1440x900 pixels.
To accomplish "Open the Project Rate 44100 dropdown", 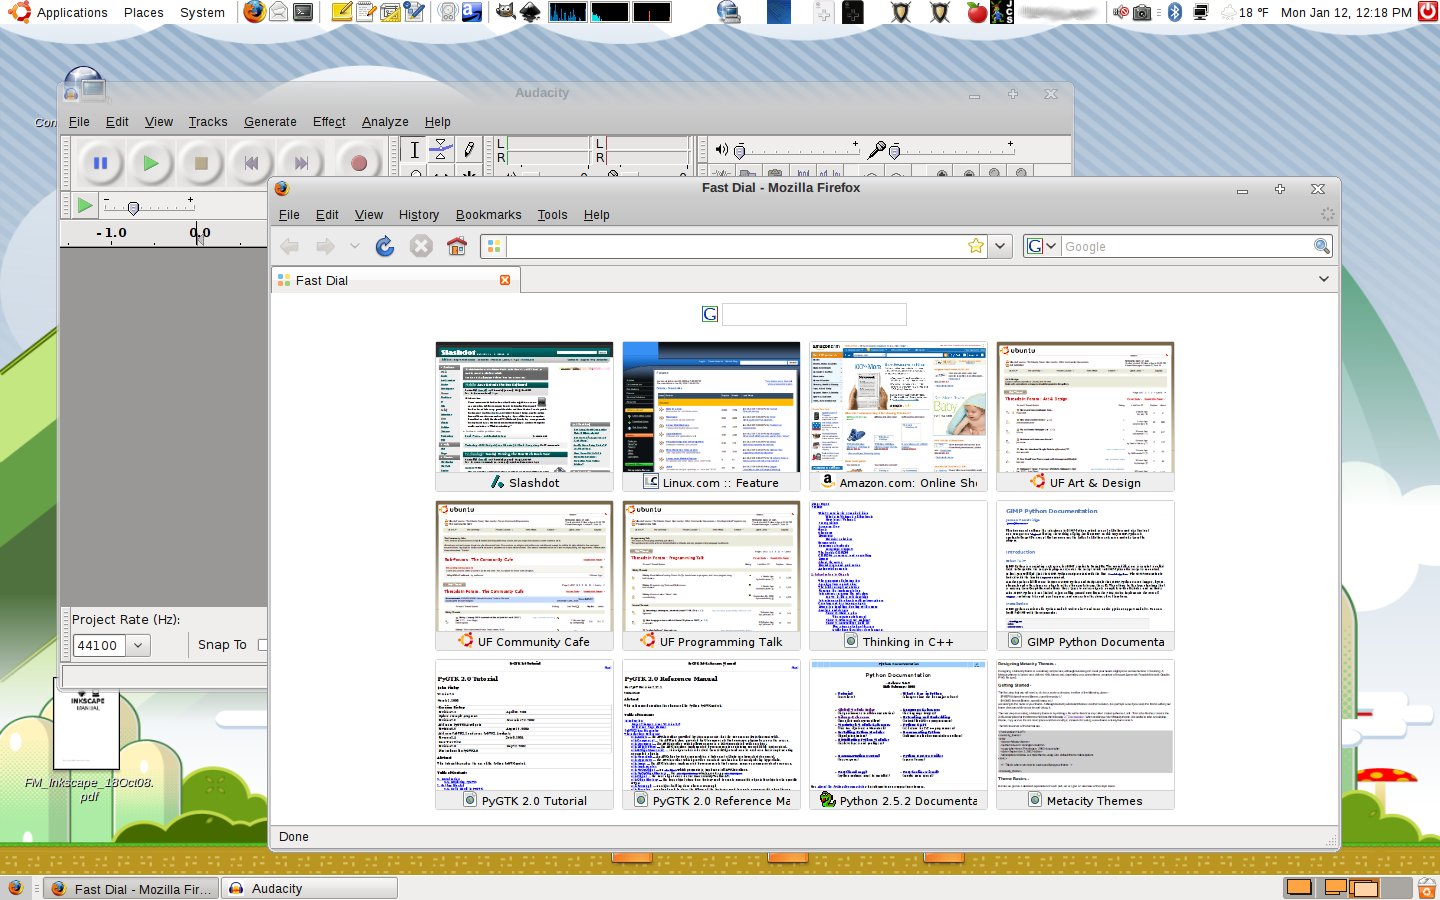I will pyautogui.click(x=138, y=645).
